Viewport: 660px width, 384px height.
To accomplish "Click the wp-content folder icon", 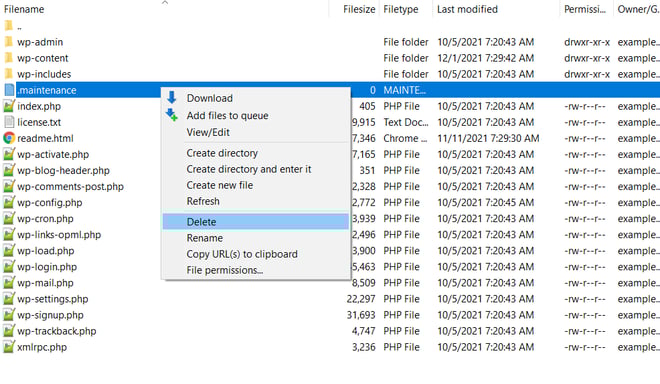I will pyautogui.click(x=9, y=58).
